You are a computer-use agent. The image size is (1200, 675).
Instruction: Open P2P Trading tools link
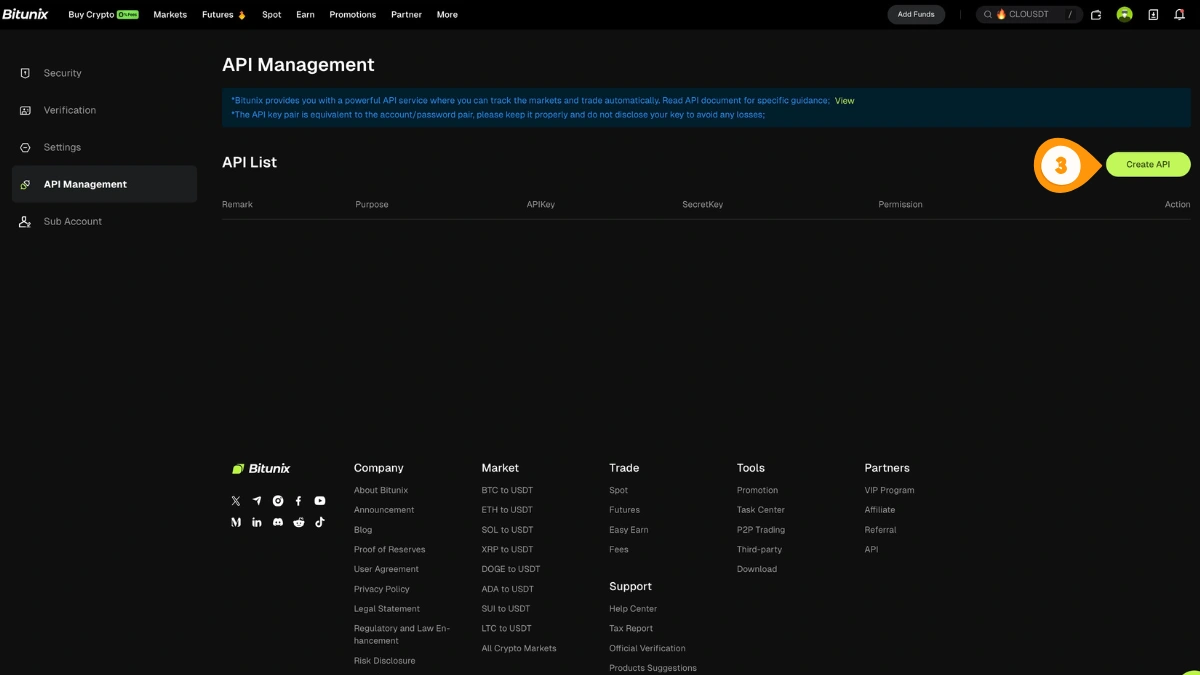pos(761,530)
